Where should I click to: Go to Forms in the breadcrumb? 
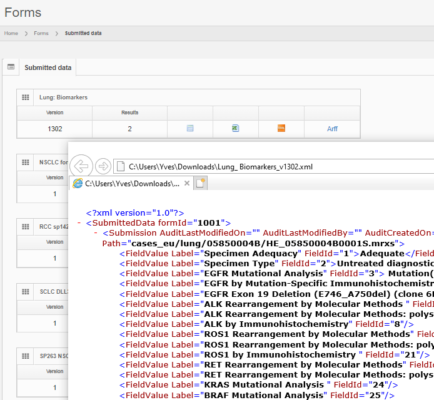coord(41,33)
